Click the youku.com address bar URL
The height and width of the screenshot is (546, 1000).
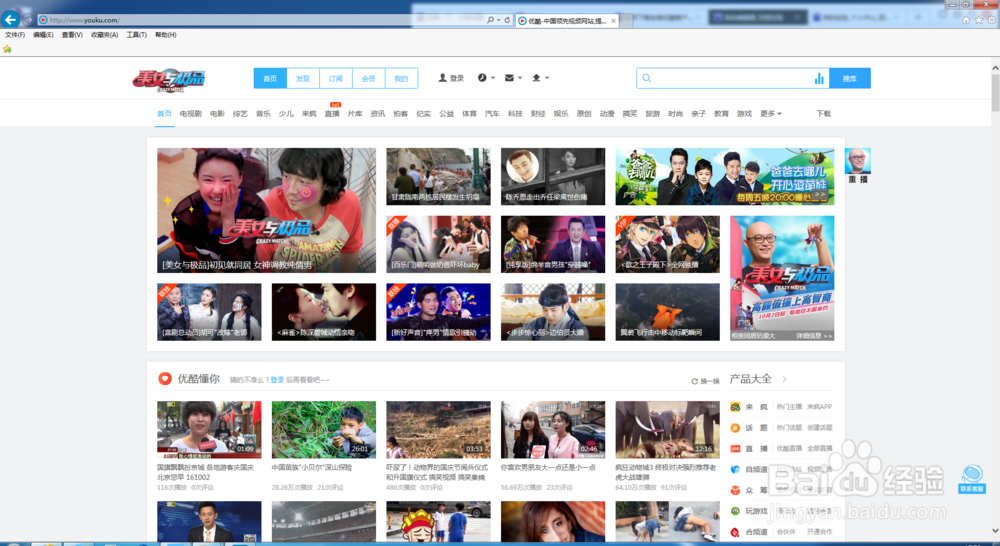(x=84, y=20)
